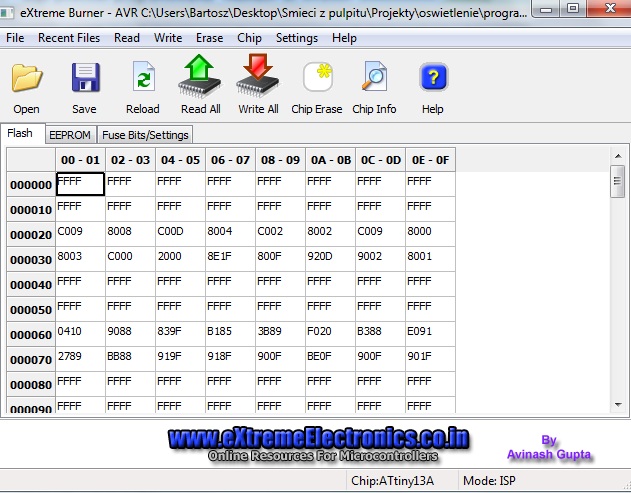Select cell 9088 in row 000060

[130, 334]
